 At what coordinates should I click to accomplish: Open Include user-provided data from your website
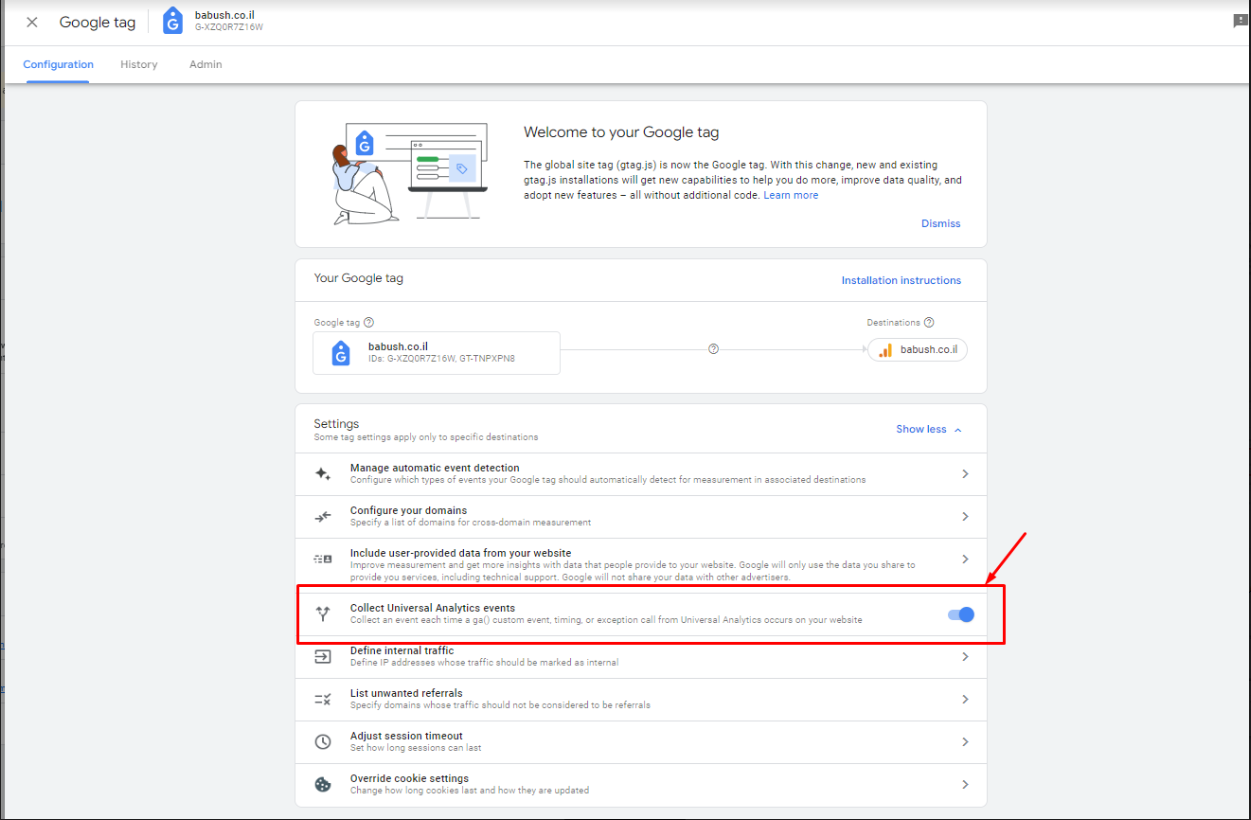pos(640,564)
